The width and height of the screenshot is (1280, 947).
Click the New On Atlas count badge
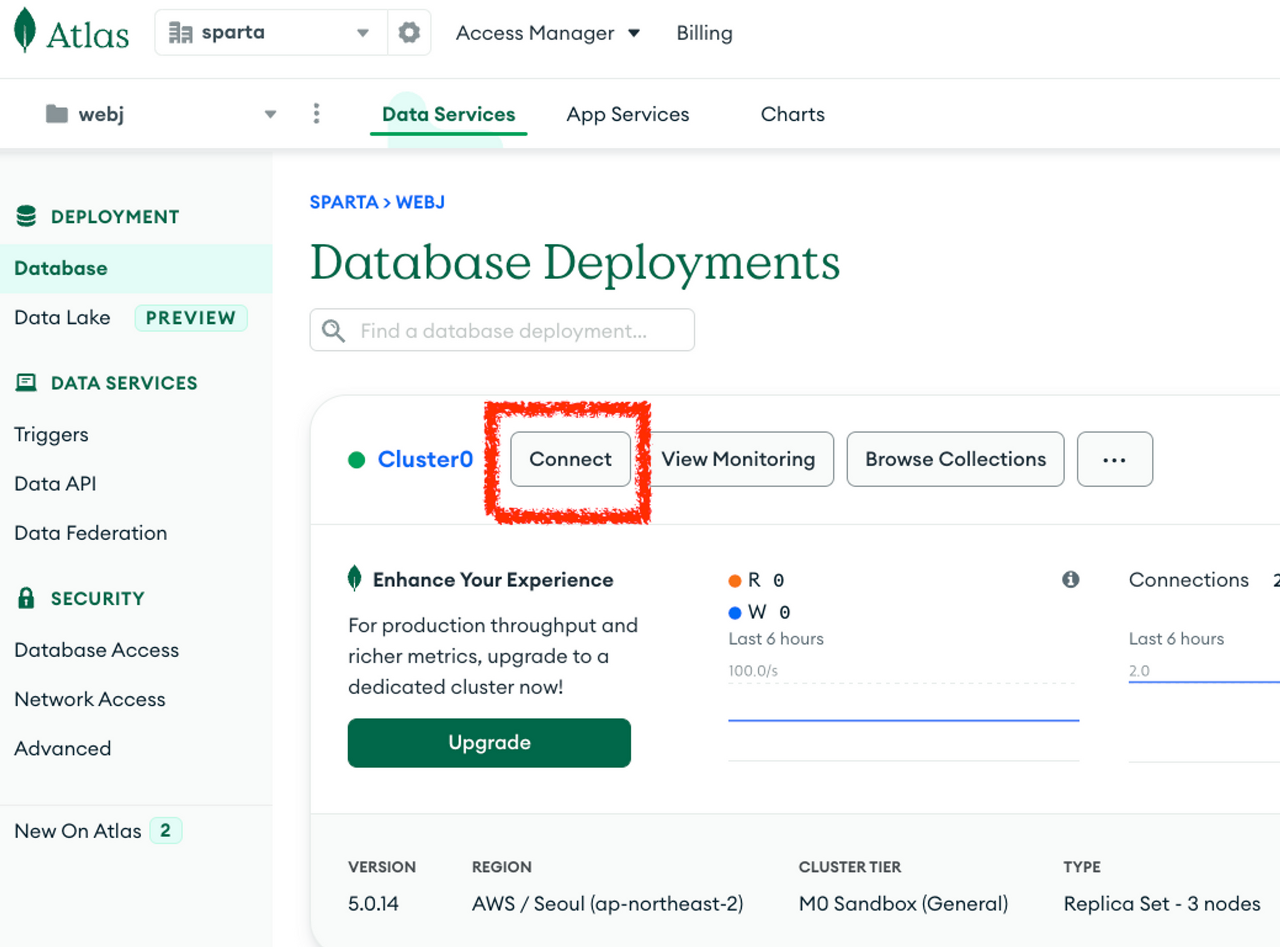pos(166,831)
